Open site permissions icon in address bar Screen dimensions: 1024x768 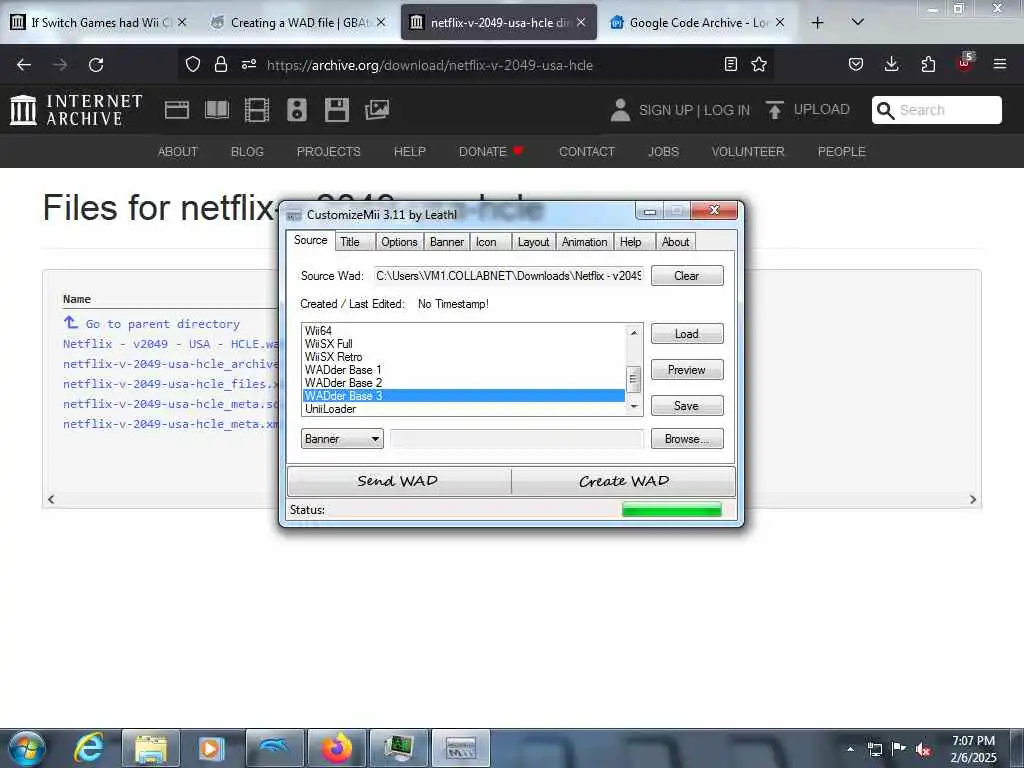pos(249,65)
